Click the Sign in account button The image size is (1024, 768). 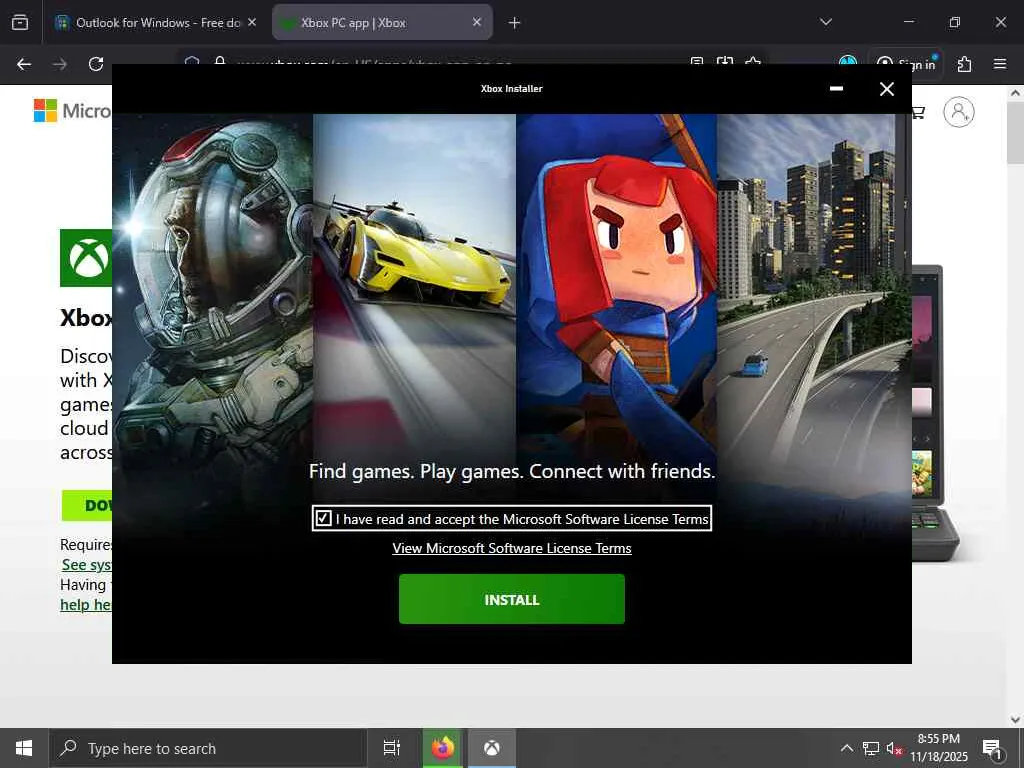point(906,64)
